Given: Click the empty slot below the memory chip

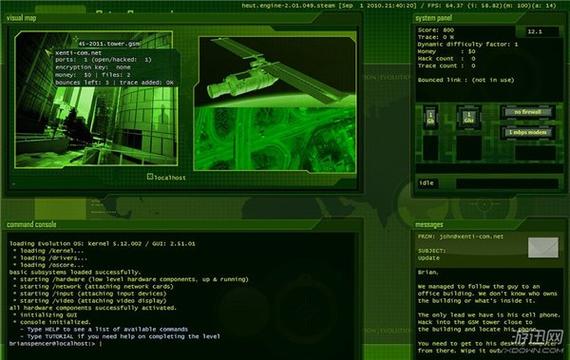Looking at the screenshot, I should pos(430,148).
